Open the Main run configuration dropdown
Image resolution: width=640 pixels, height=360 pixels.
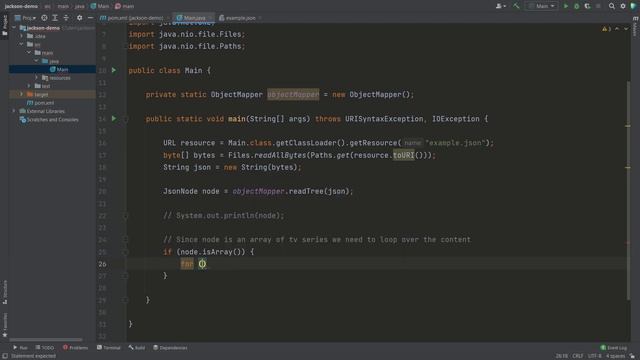coord(542,6)
